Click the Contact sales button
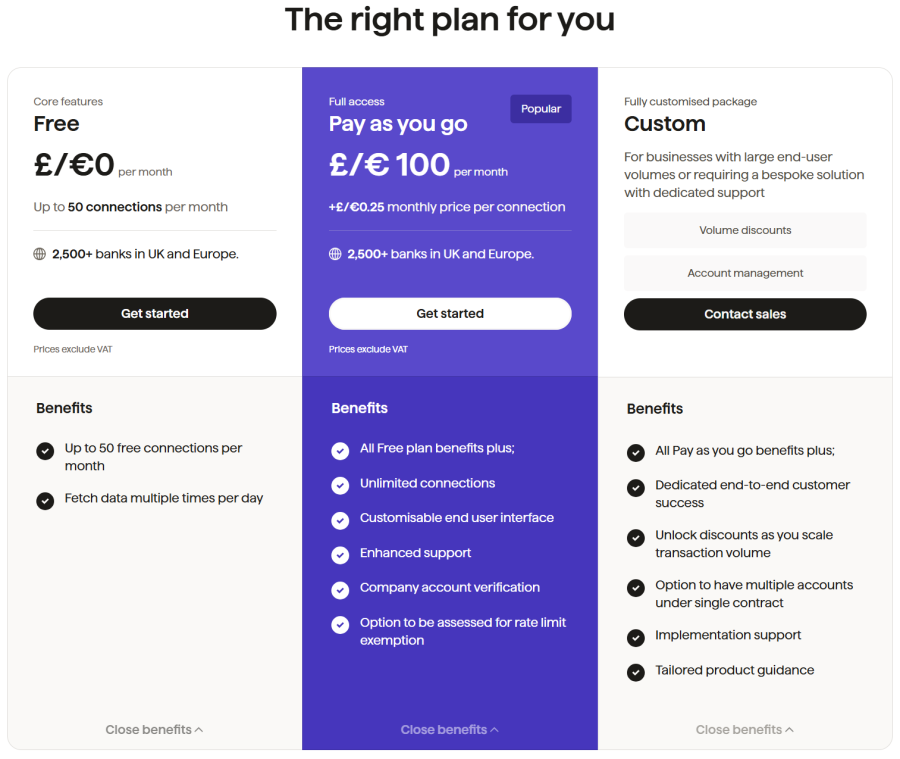Screen dimensions: 900x759 tap(745, 314)
